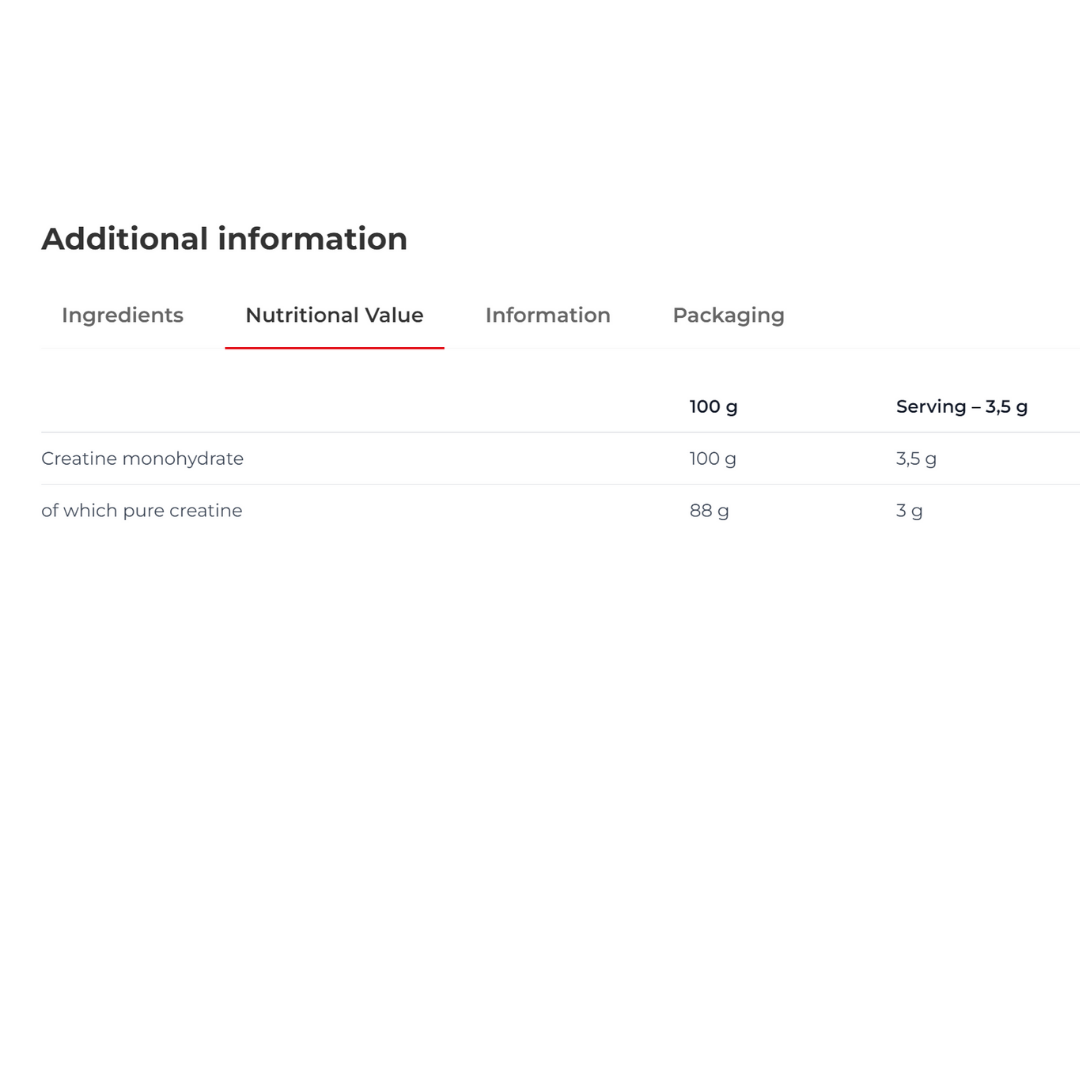Select the Nutritional Value tab
1080x1080 pixels.
pos(335,315)
